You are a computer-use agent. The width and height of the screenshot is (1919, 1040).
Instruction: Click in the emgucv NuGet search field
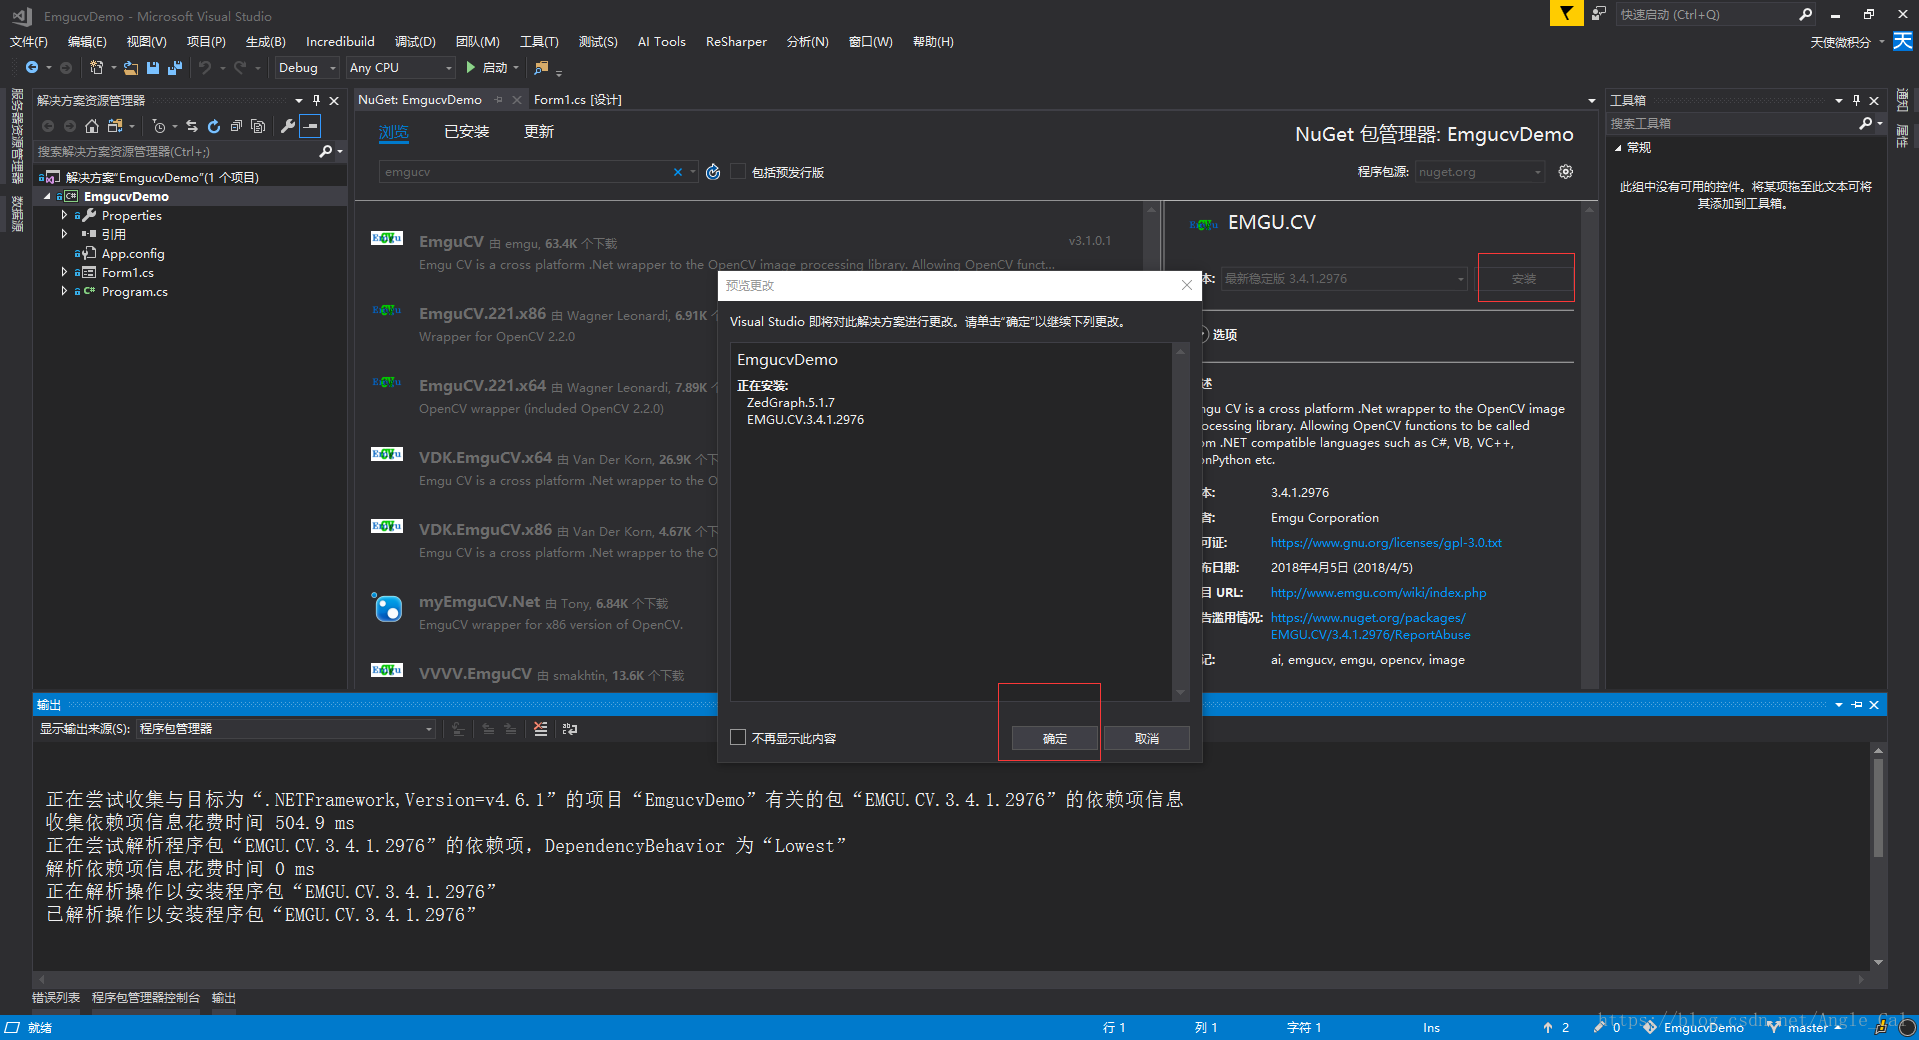click(x=525, y=172)
